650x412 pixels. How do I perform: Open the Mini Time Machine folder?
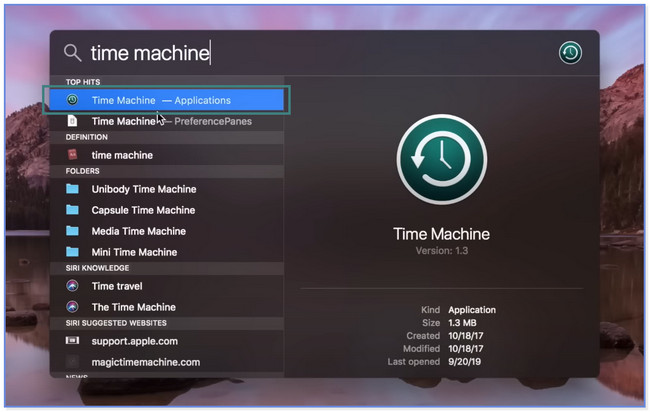pos(167,252)
